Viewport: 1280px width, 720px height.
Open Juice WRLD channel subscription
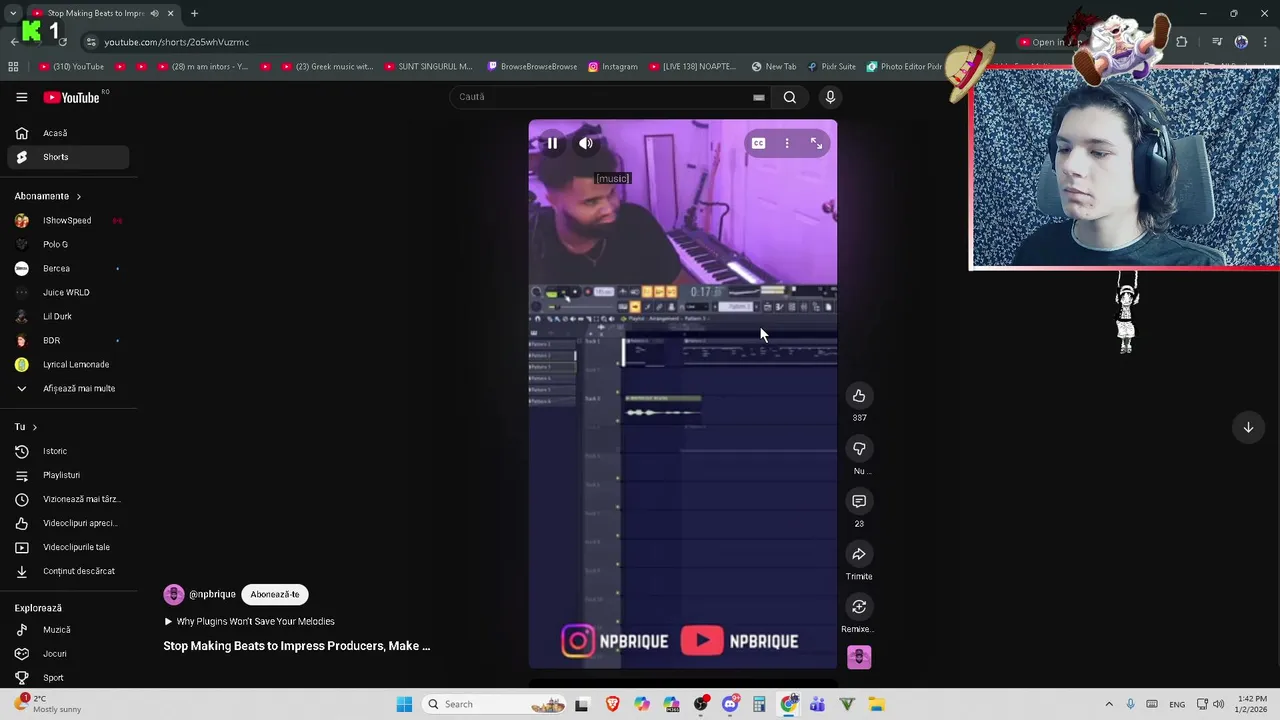pos(68,292)
